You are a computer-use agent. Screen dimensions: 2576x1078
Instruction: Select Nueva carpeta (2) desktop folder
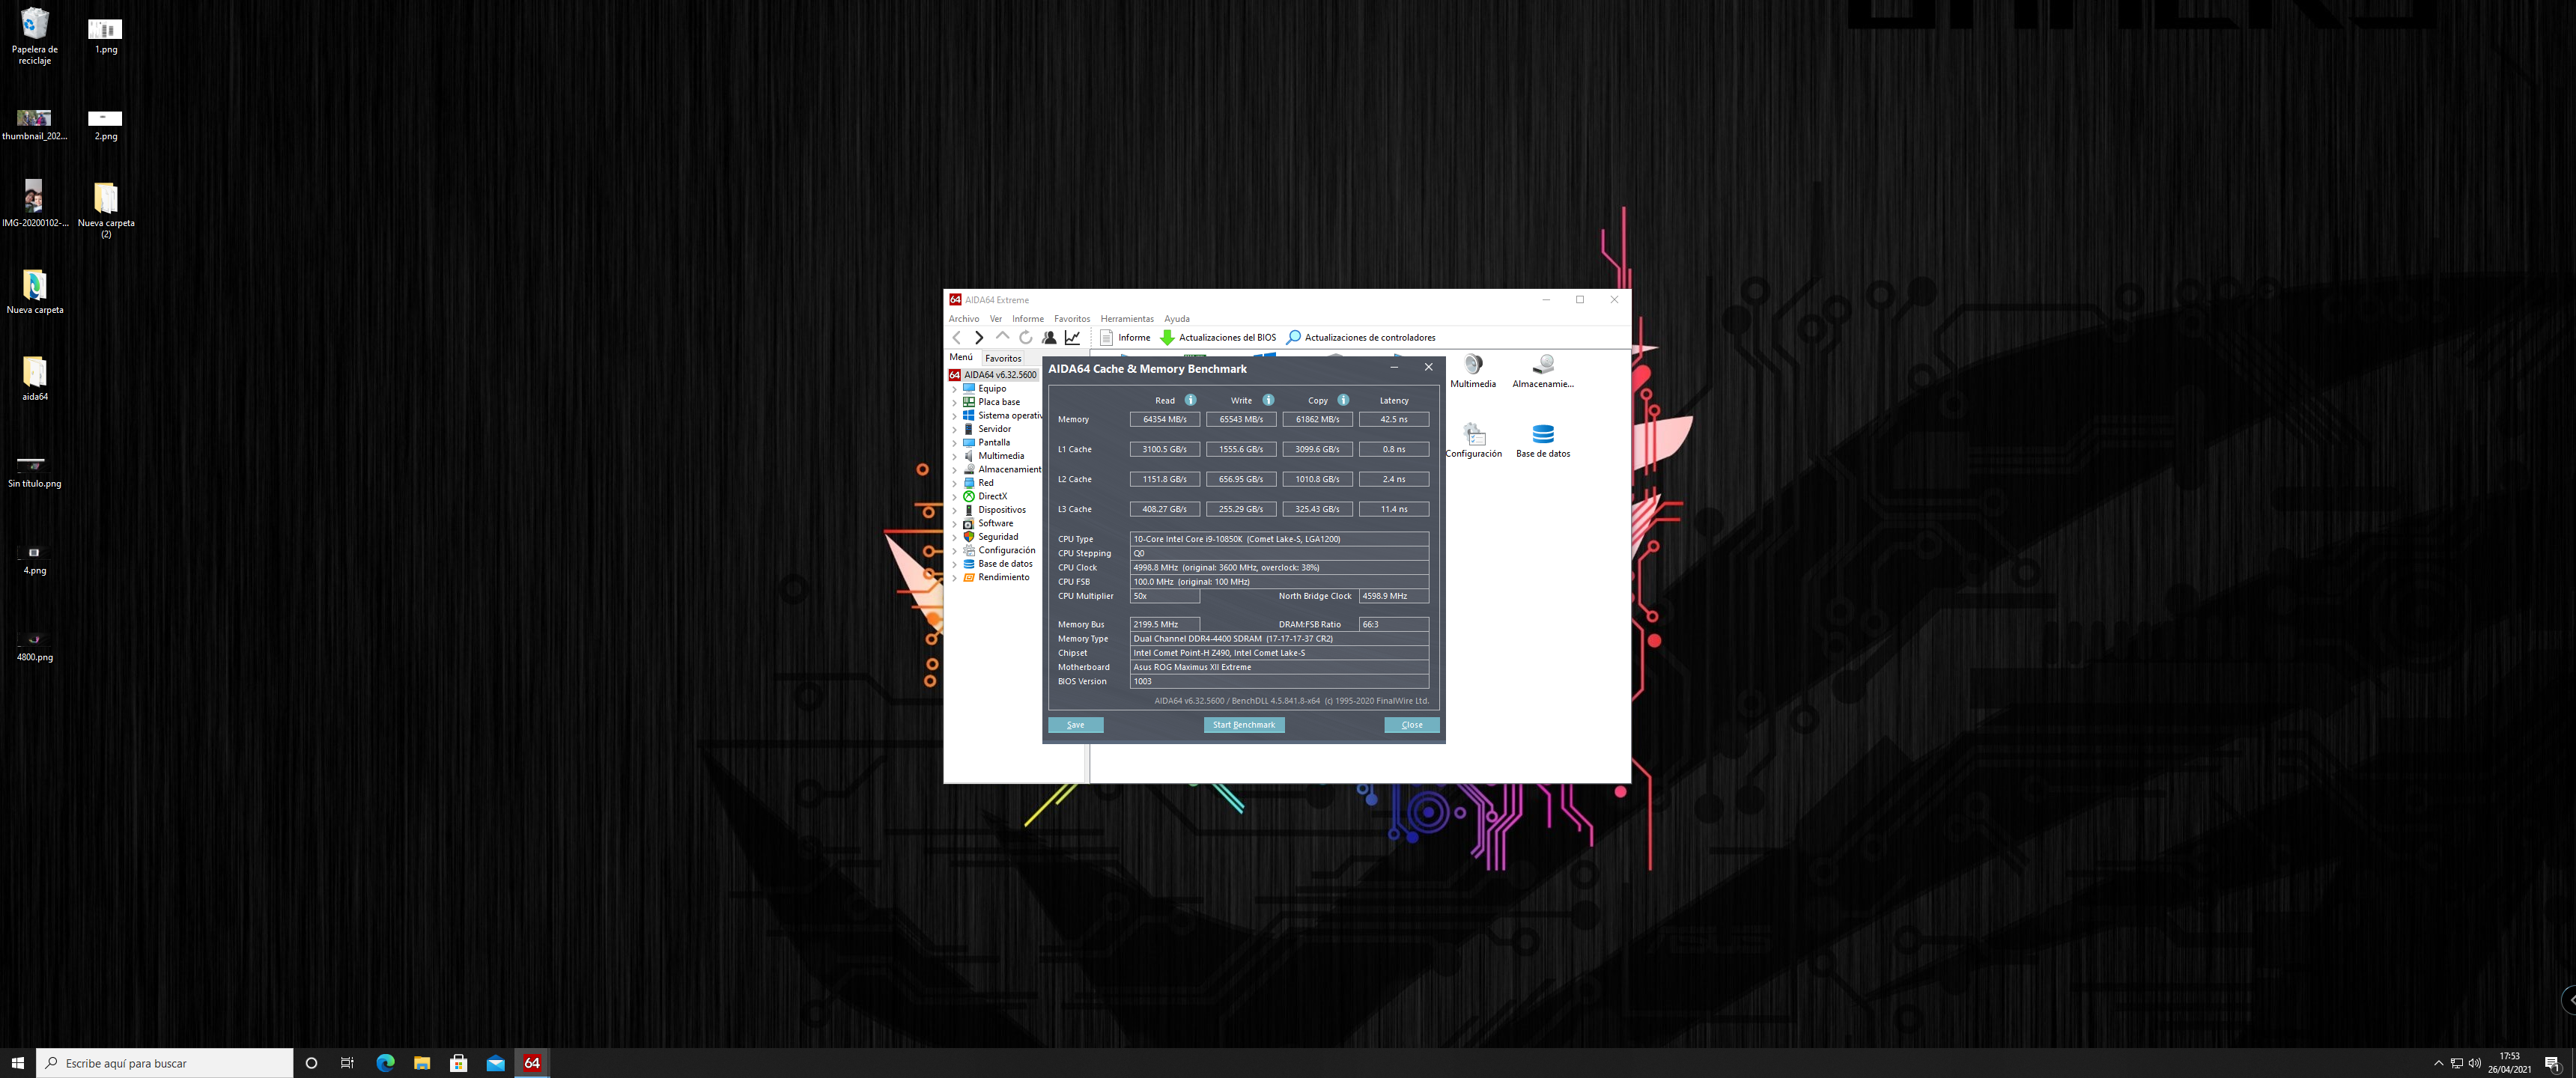(106, 210)
